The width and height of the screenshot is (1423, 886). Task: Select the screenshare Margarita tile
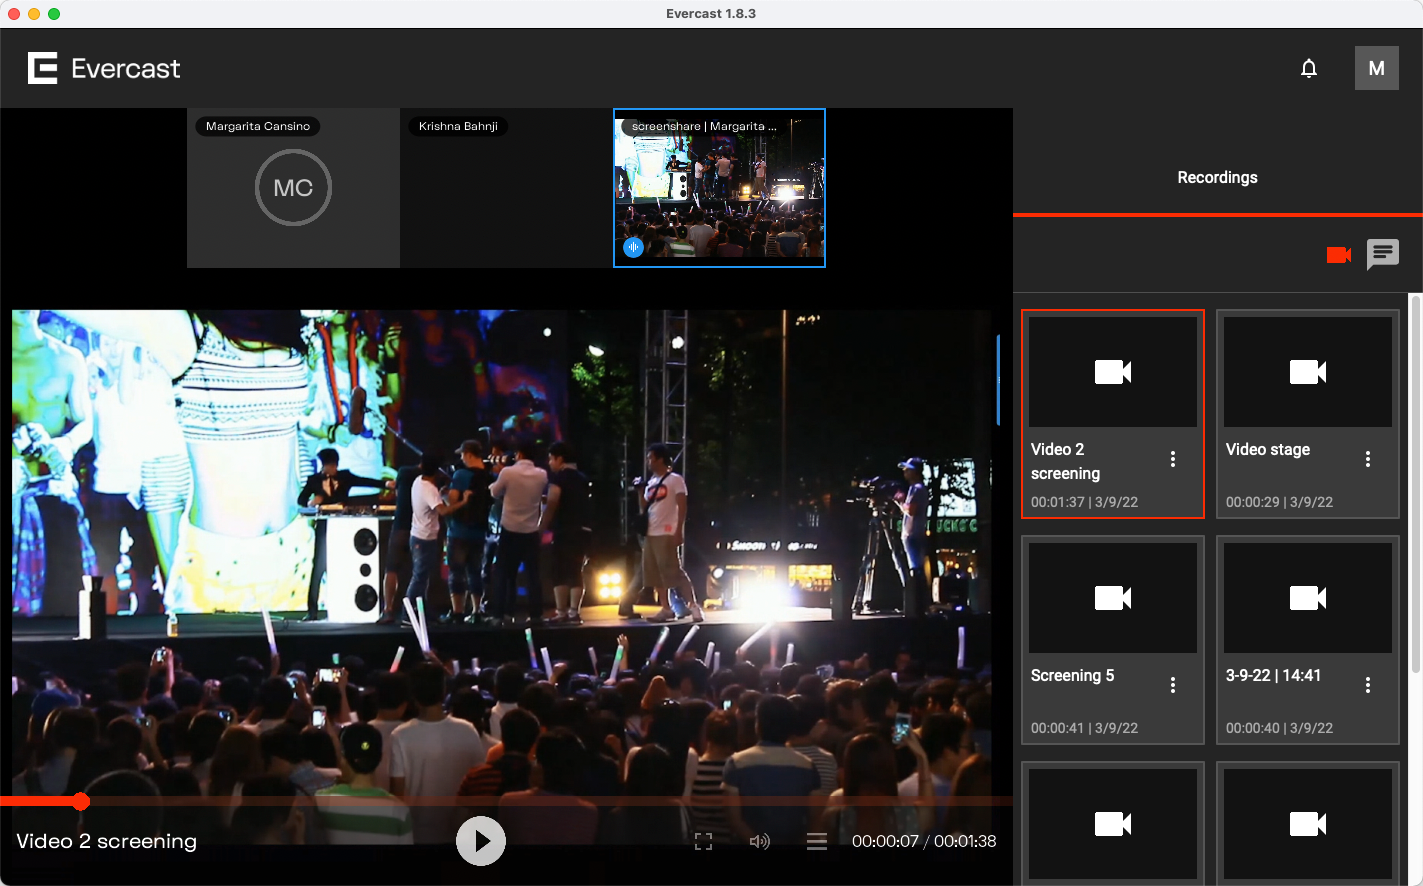719,188
